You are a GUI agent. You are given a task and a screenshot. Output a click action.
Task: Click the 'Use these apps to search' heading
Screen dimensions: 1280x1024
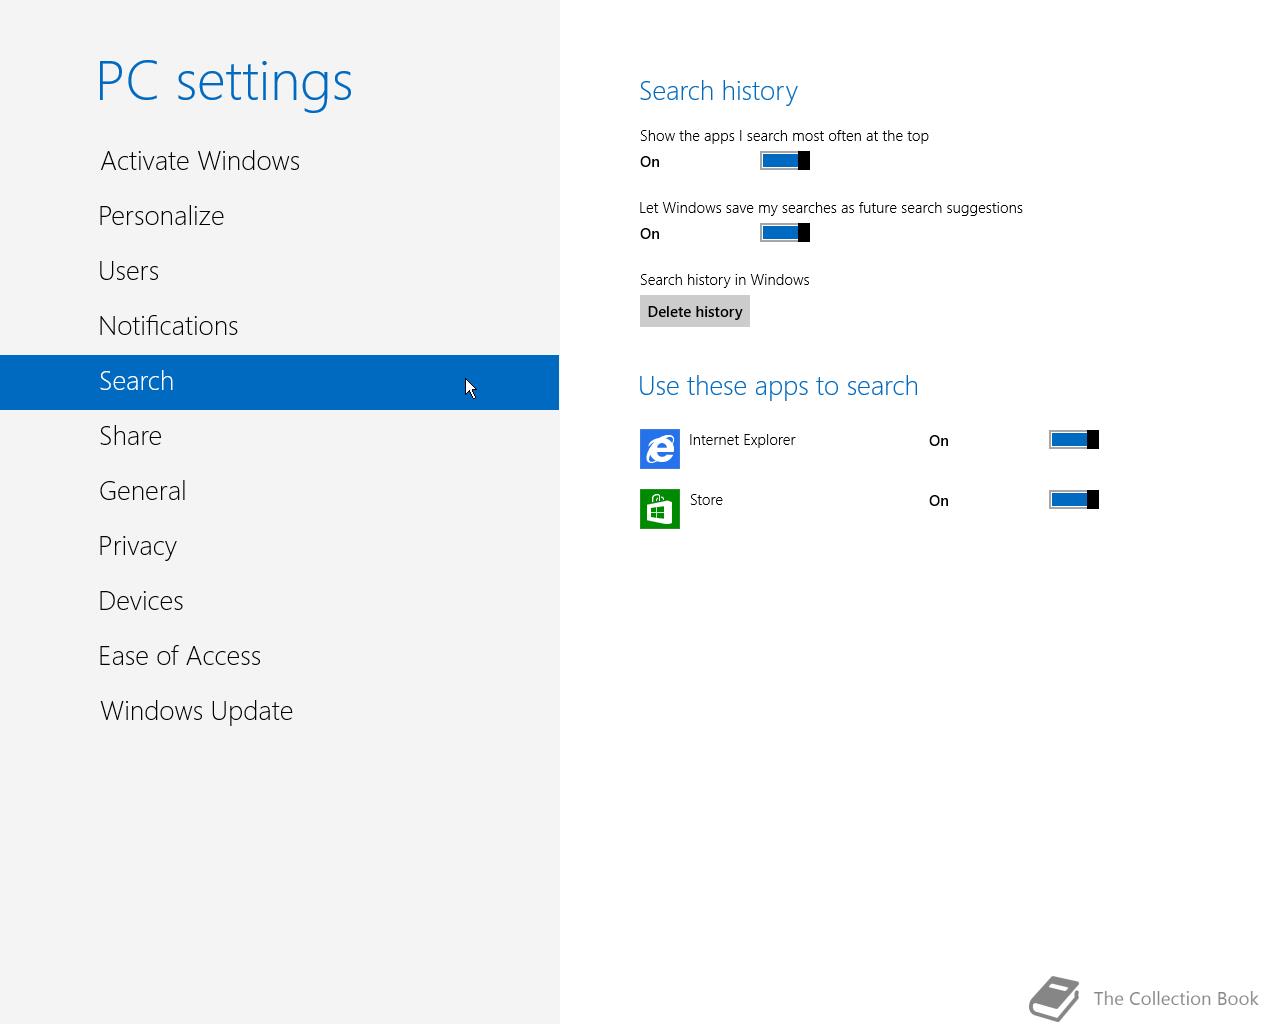778,386
